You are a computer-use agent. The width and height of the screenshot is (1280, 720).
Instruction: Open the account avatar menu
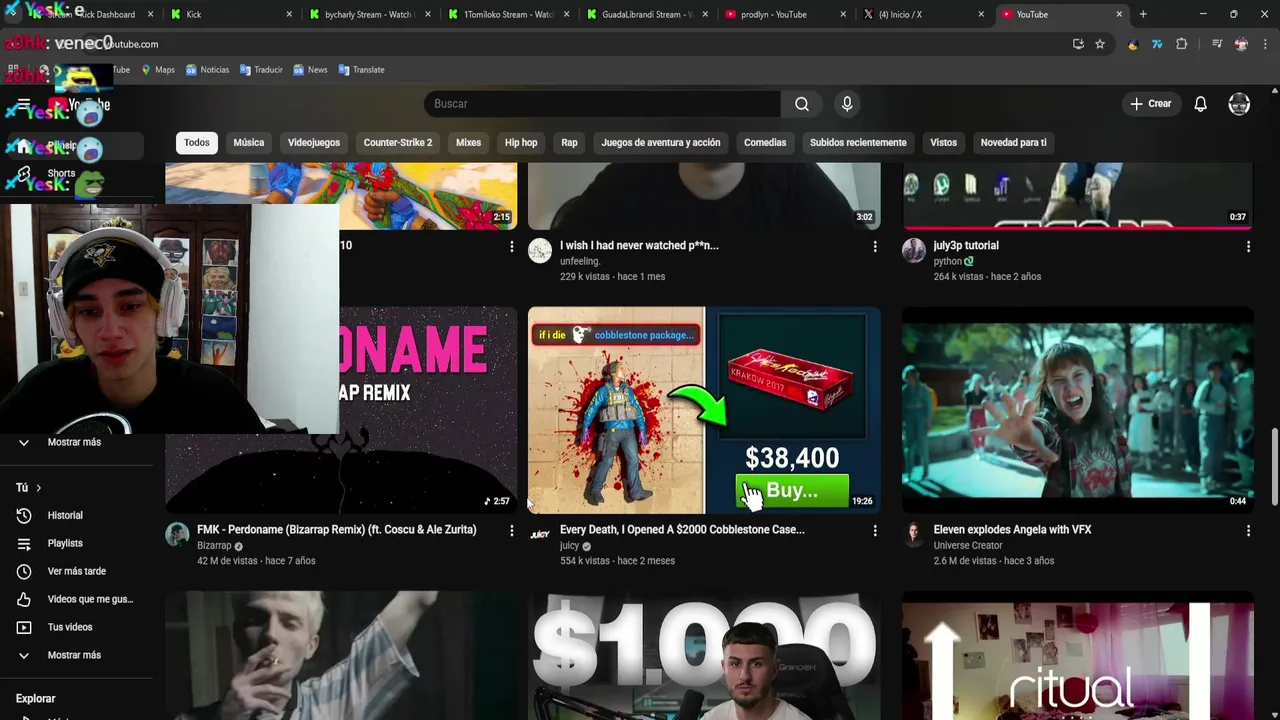[x=1239, y=104]
